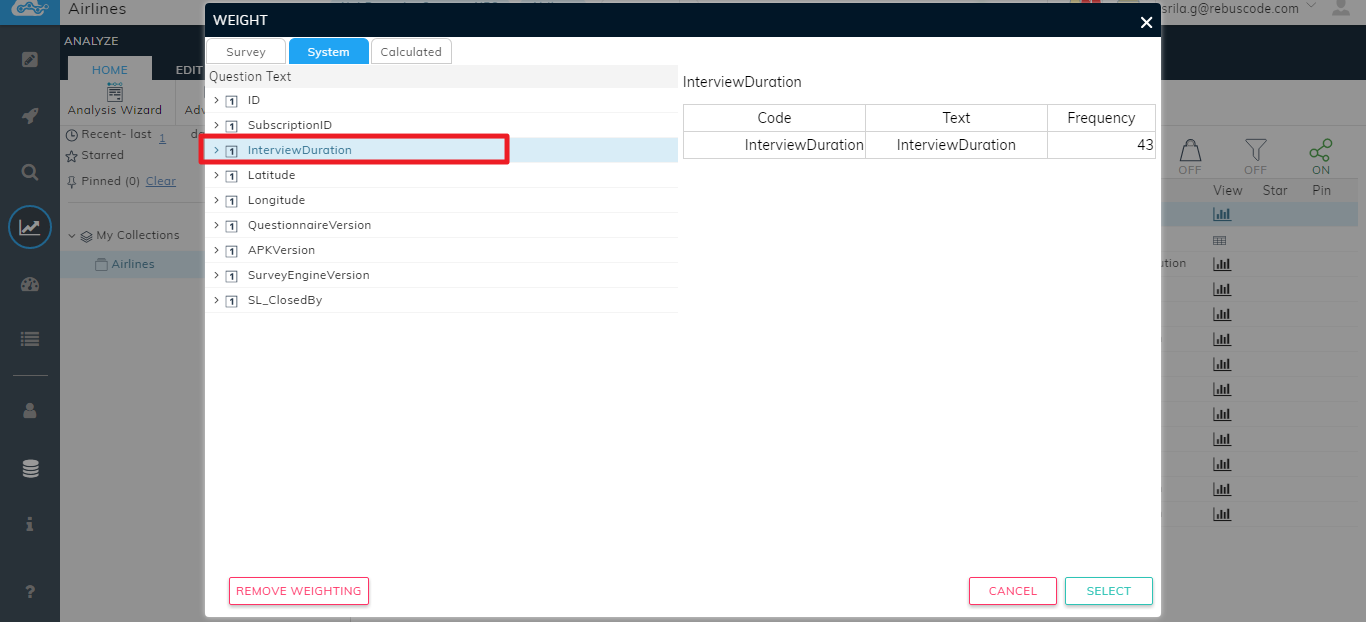Click the Text column header

tap(956, 118)
